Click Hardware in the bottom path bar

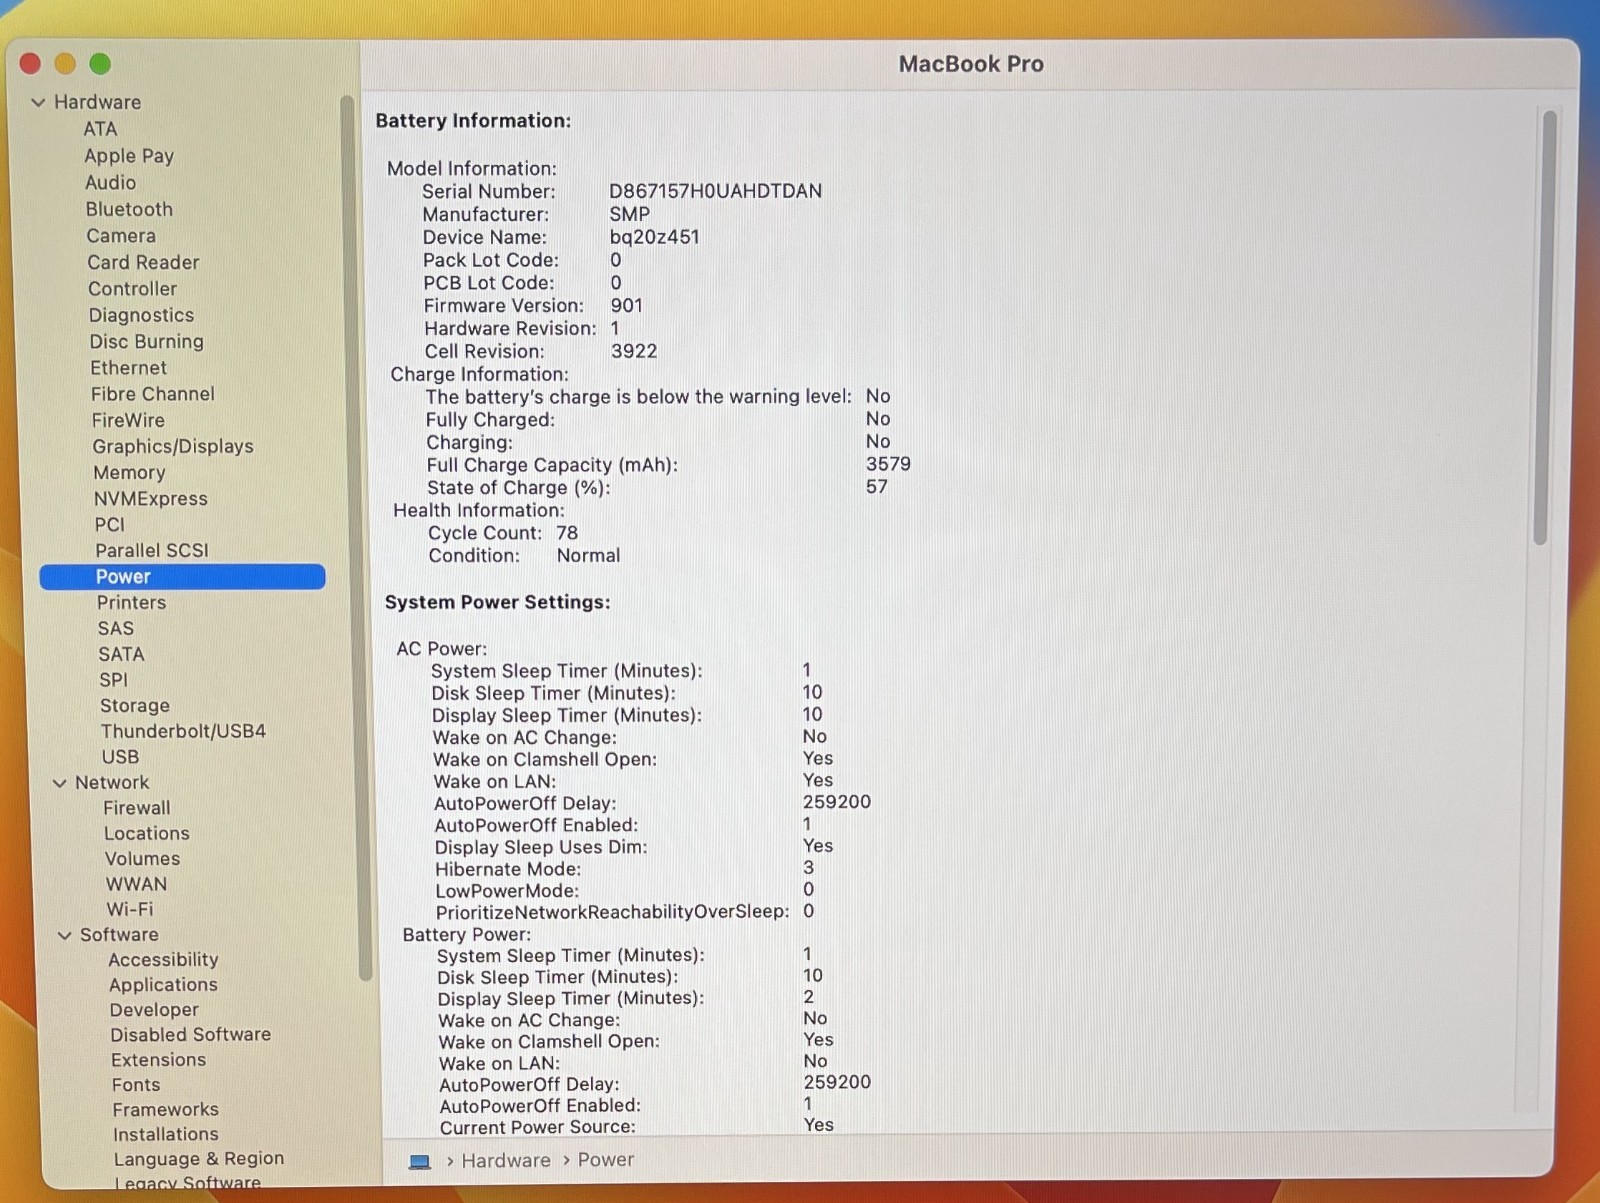(506, 1160)
